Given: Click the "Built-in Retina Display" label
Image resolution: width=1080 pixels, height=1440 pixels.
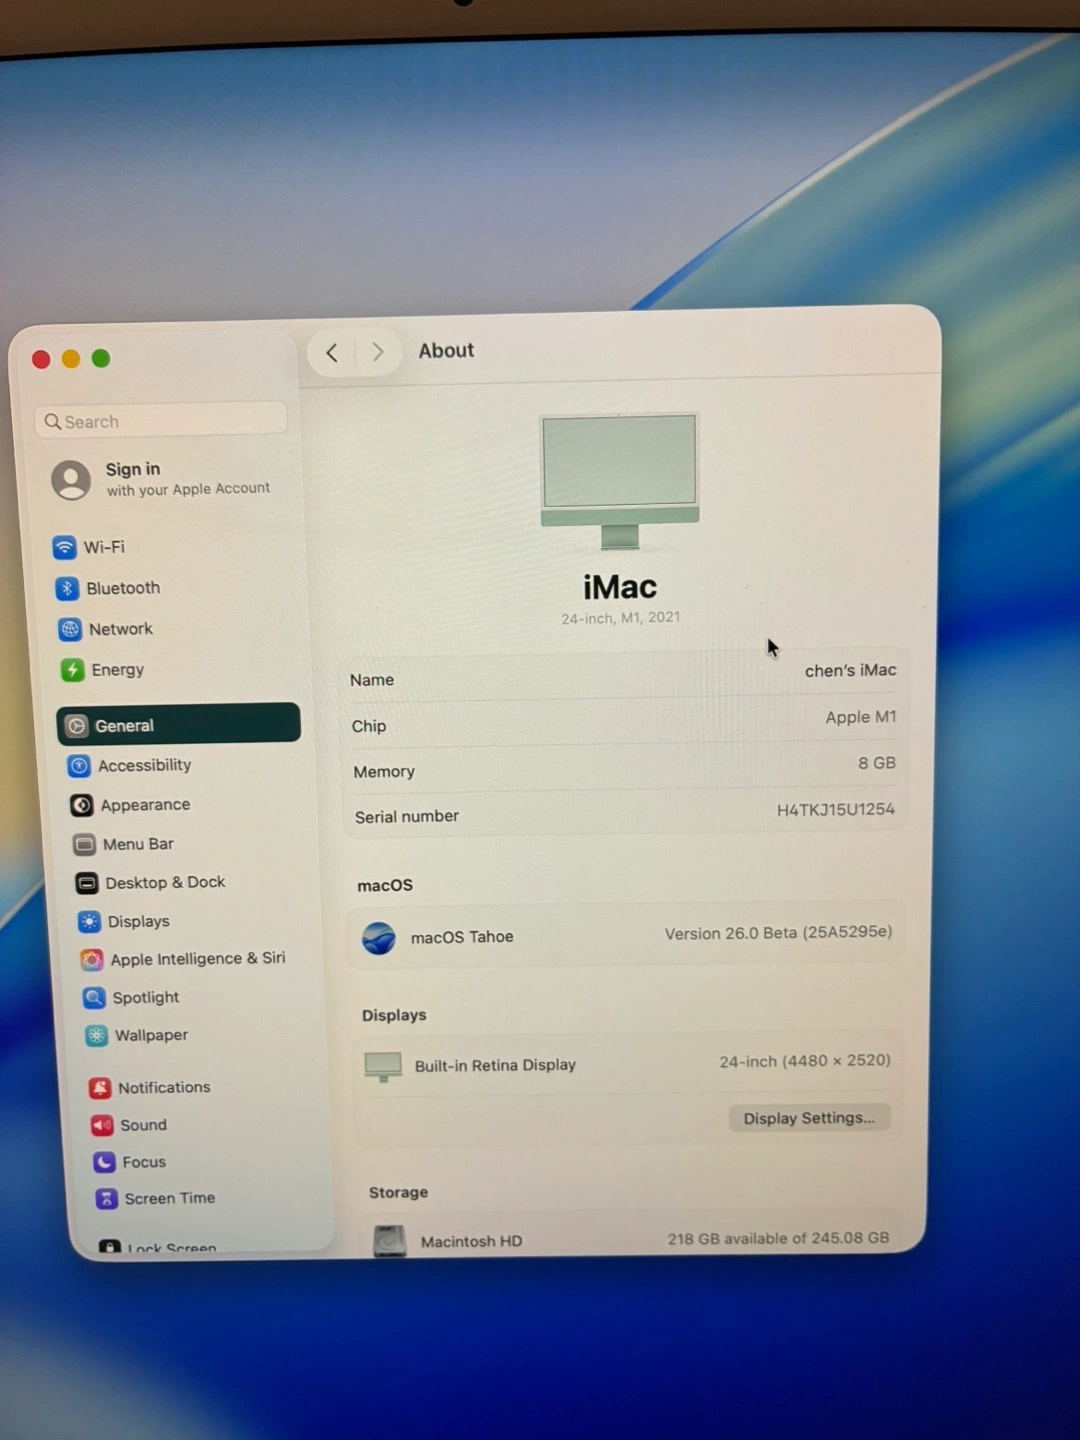Looking at the screenshot, I should [495, 1066].
